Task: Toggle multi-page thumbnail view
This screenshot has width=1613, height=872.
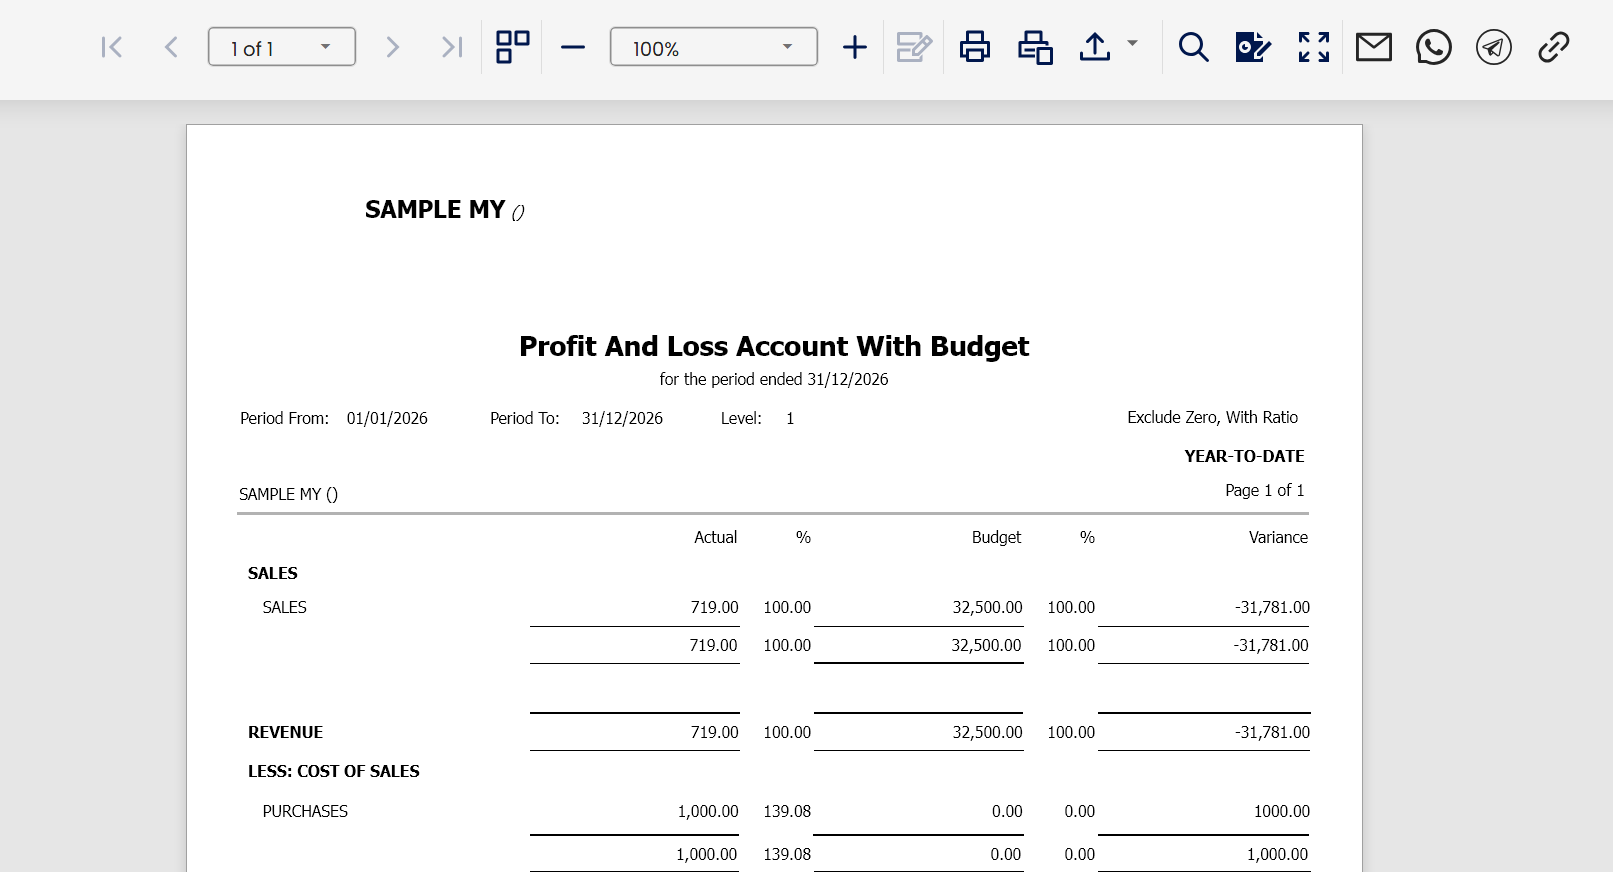Action: (x=513, y=47)
